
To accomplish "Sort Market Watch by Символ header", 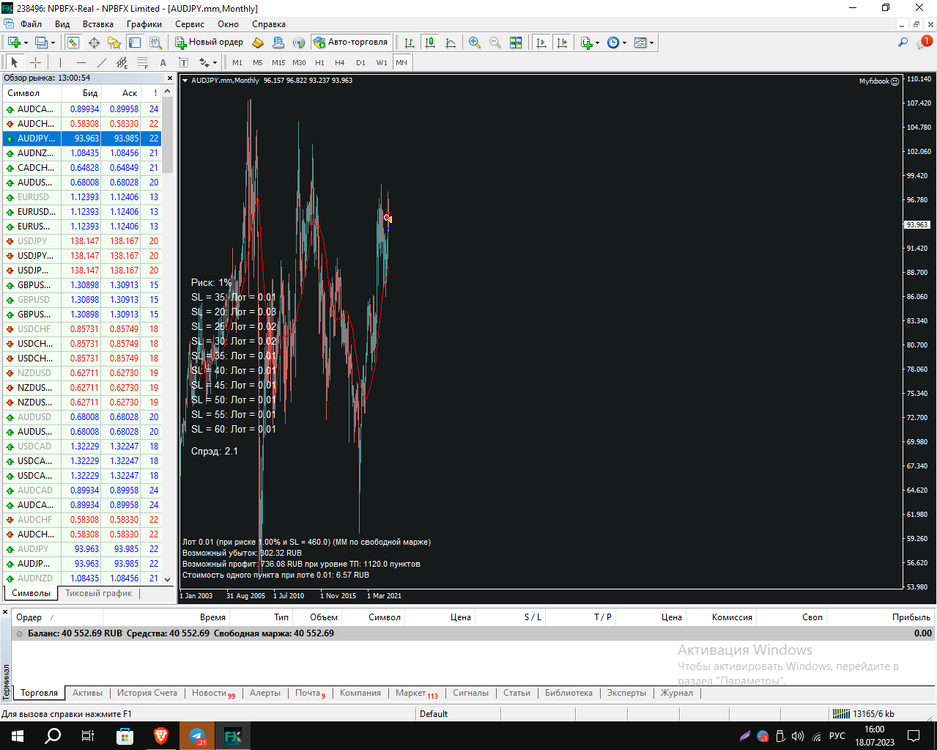I will [32, 93].
